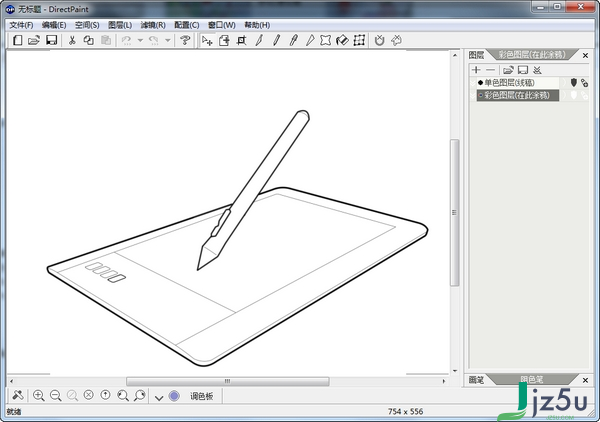
Task: Delete a layer with the minus icon
Action: pyautogui.click(x=491, y=70)
